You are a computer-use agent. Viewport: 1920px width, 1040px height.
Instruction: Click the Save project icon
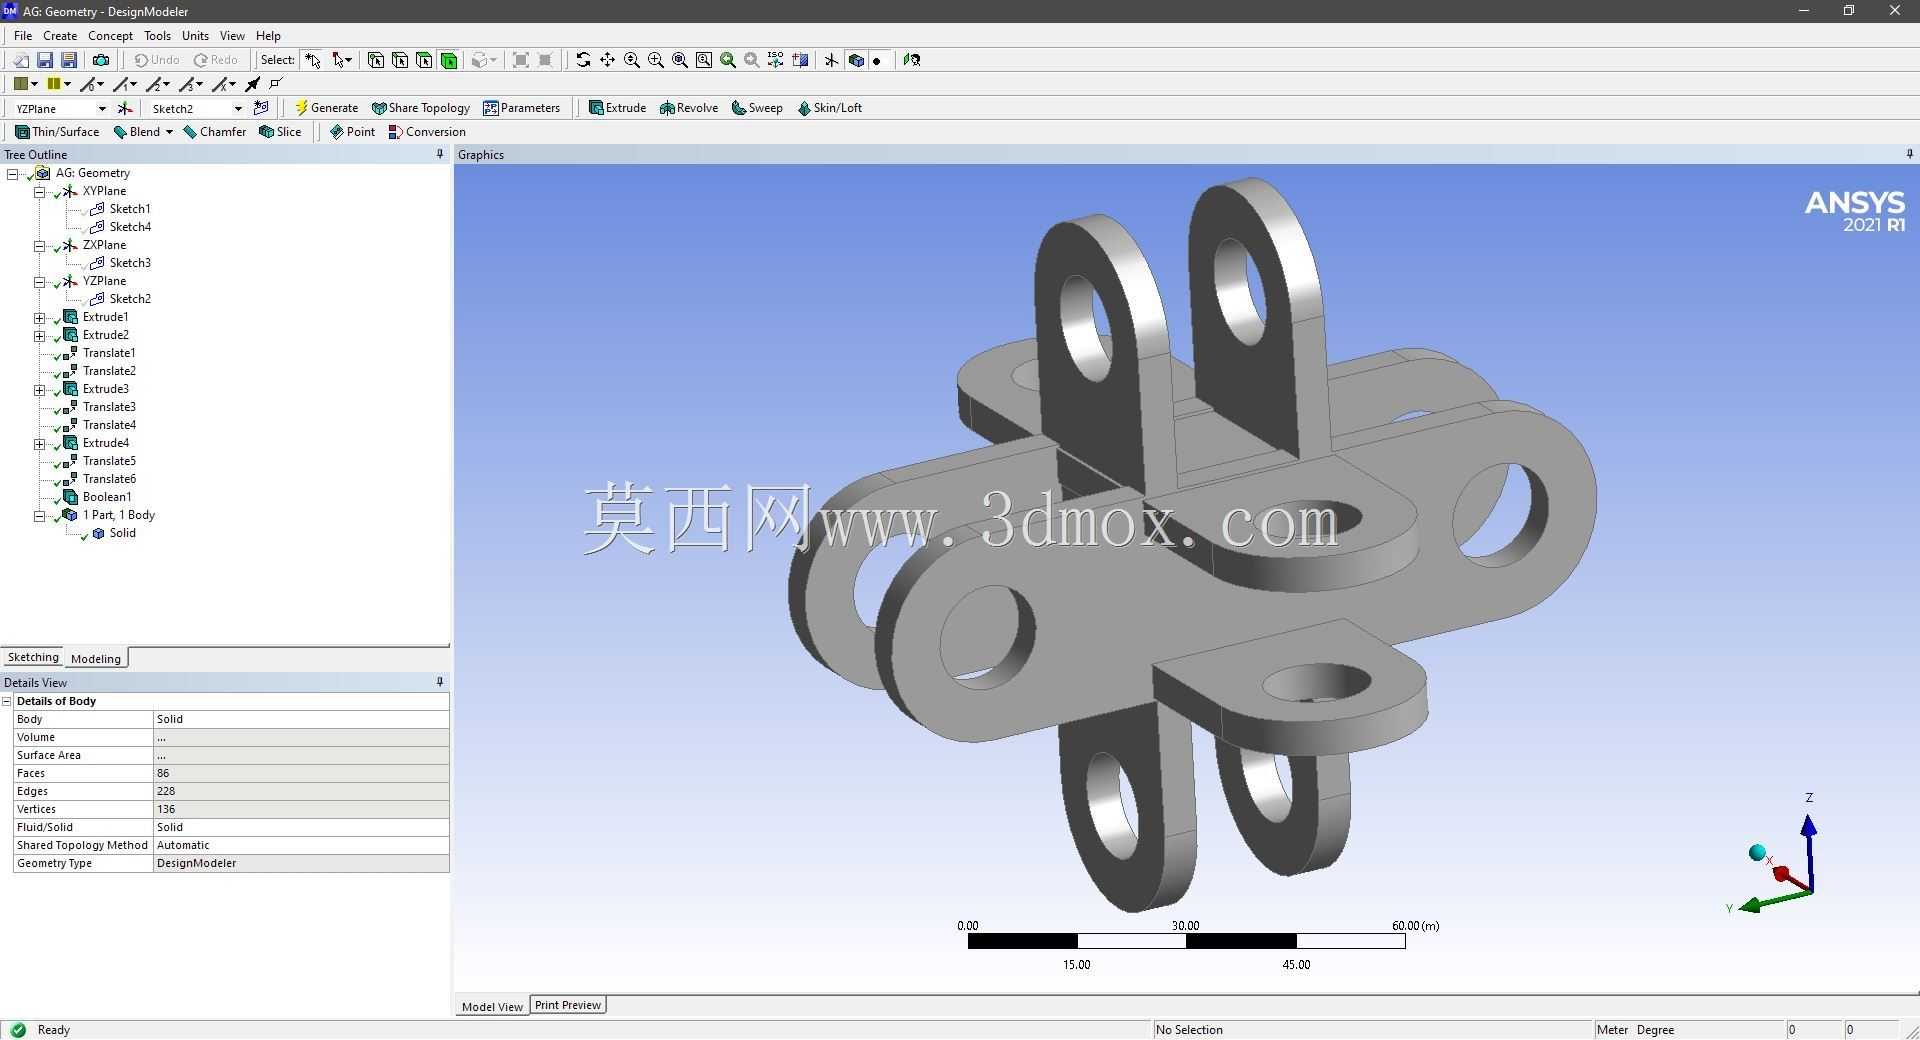point(45,60)
